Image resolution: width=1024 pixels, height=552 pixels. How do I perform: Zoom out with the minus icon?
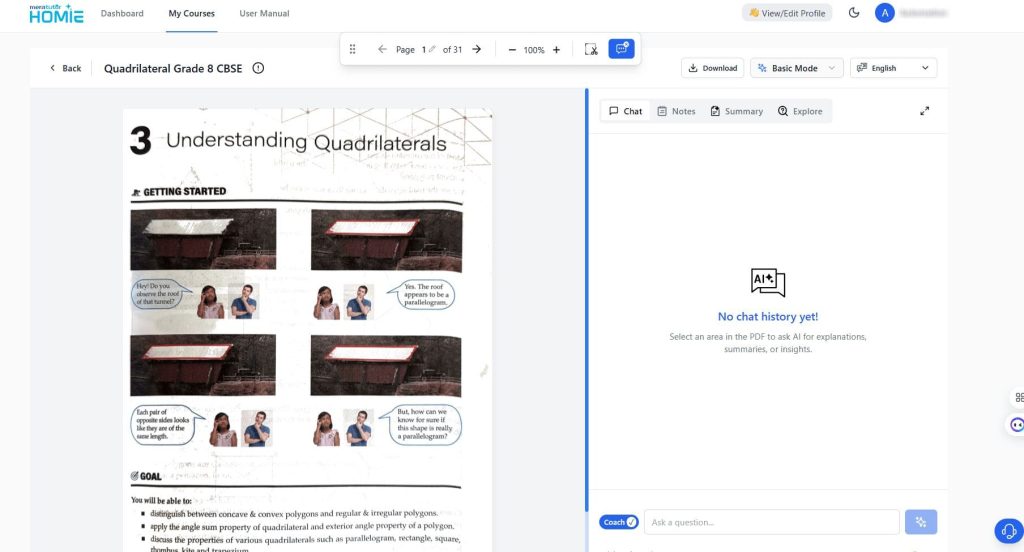(512, 49)
